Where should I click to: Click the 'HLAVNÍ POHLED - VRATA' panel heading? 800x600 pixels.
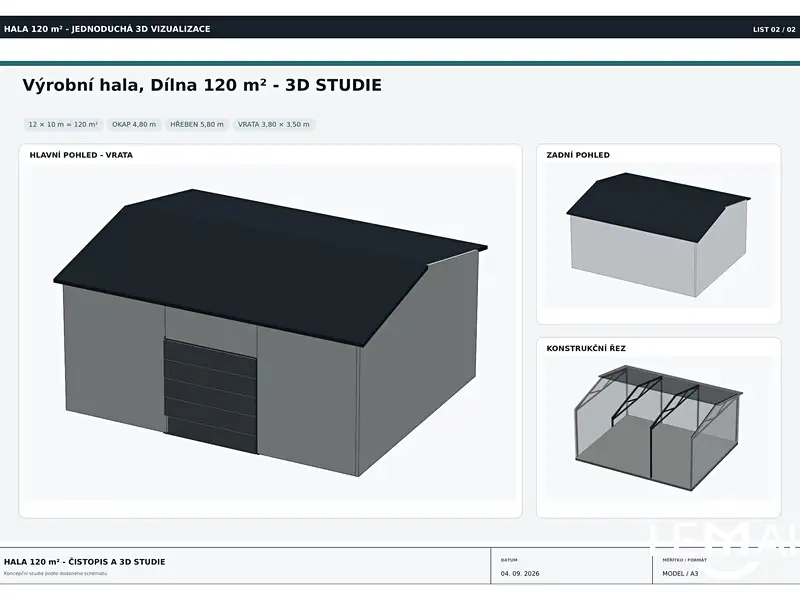(x=81, y=155)
